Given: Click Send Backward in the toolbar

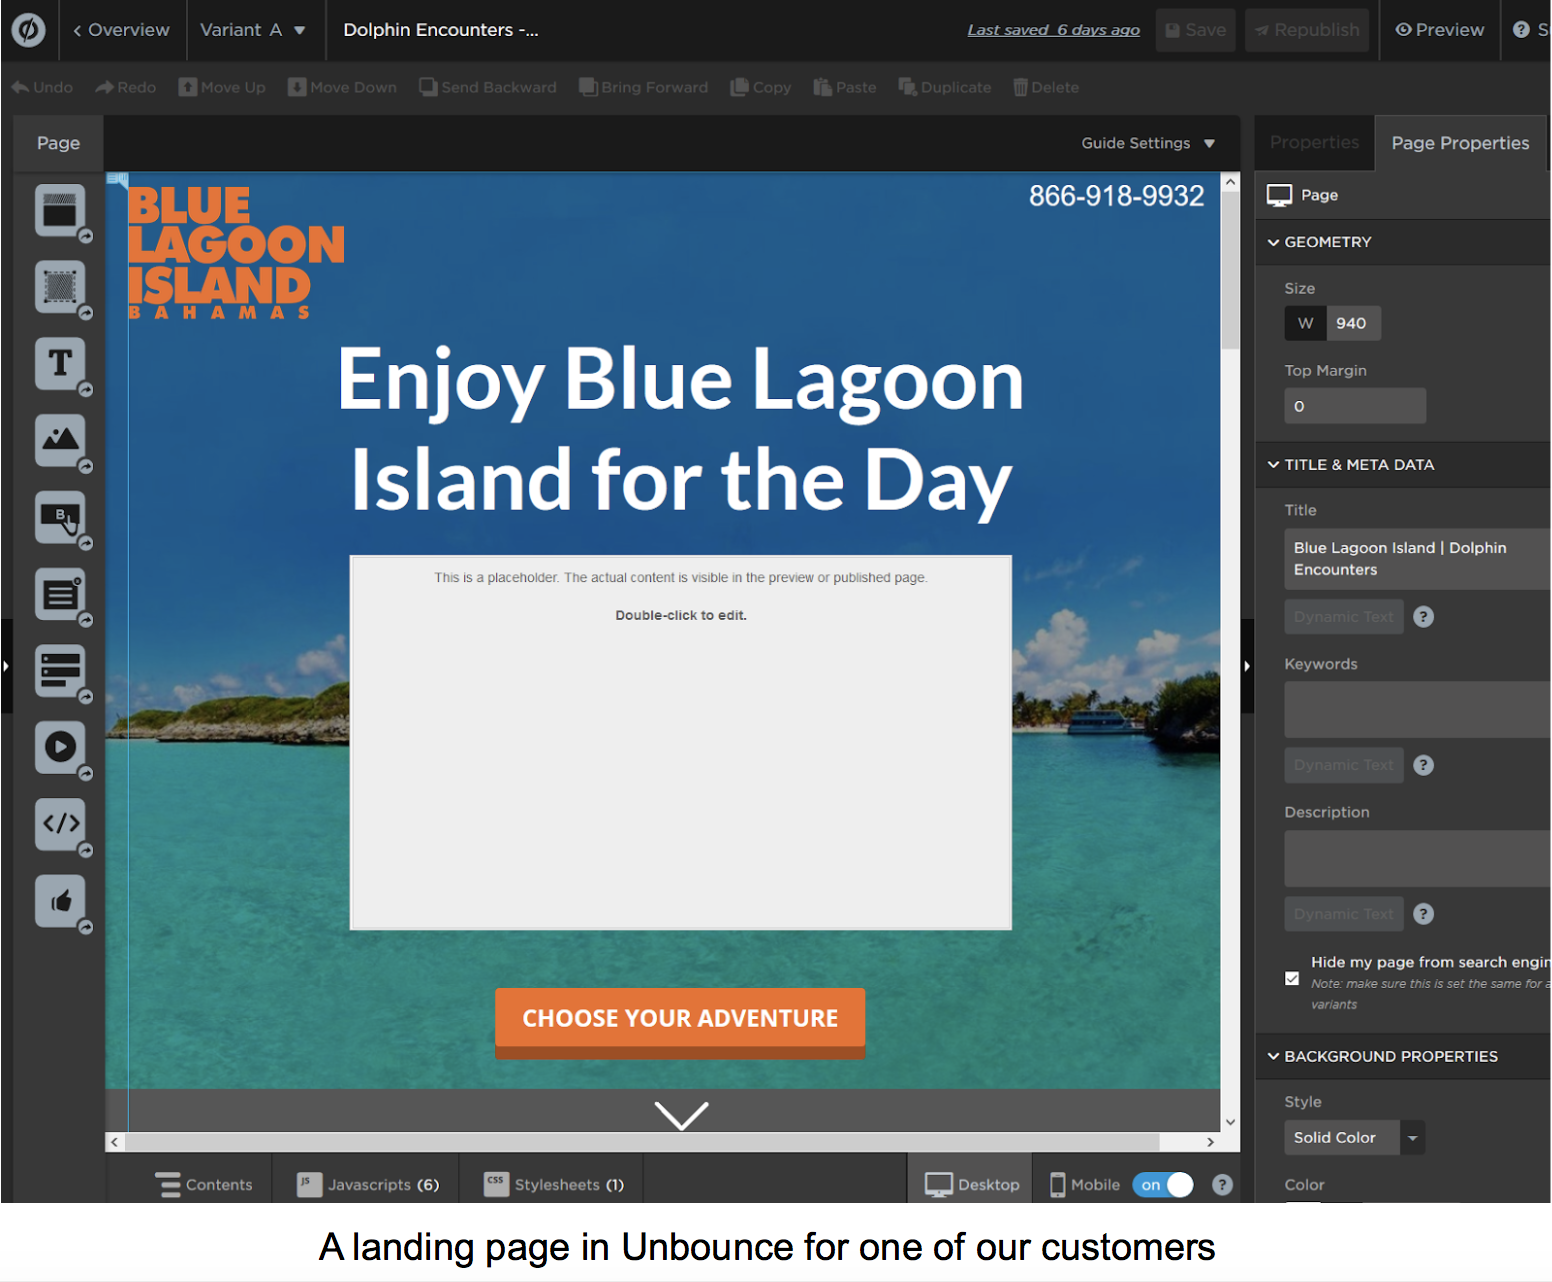Looking at the screenshot, I should [x=488, y=87].
